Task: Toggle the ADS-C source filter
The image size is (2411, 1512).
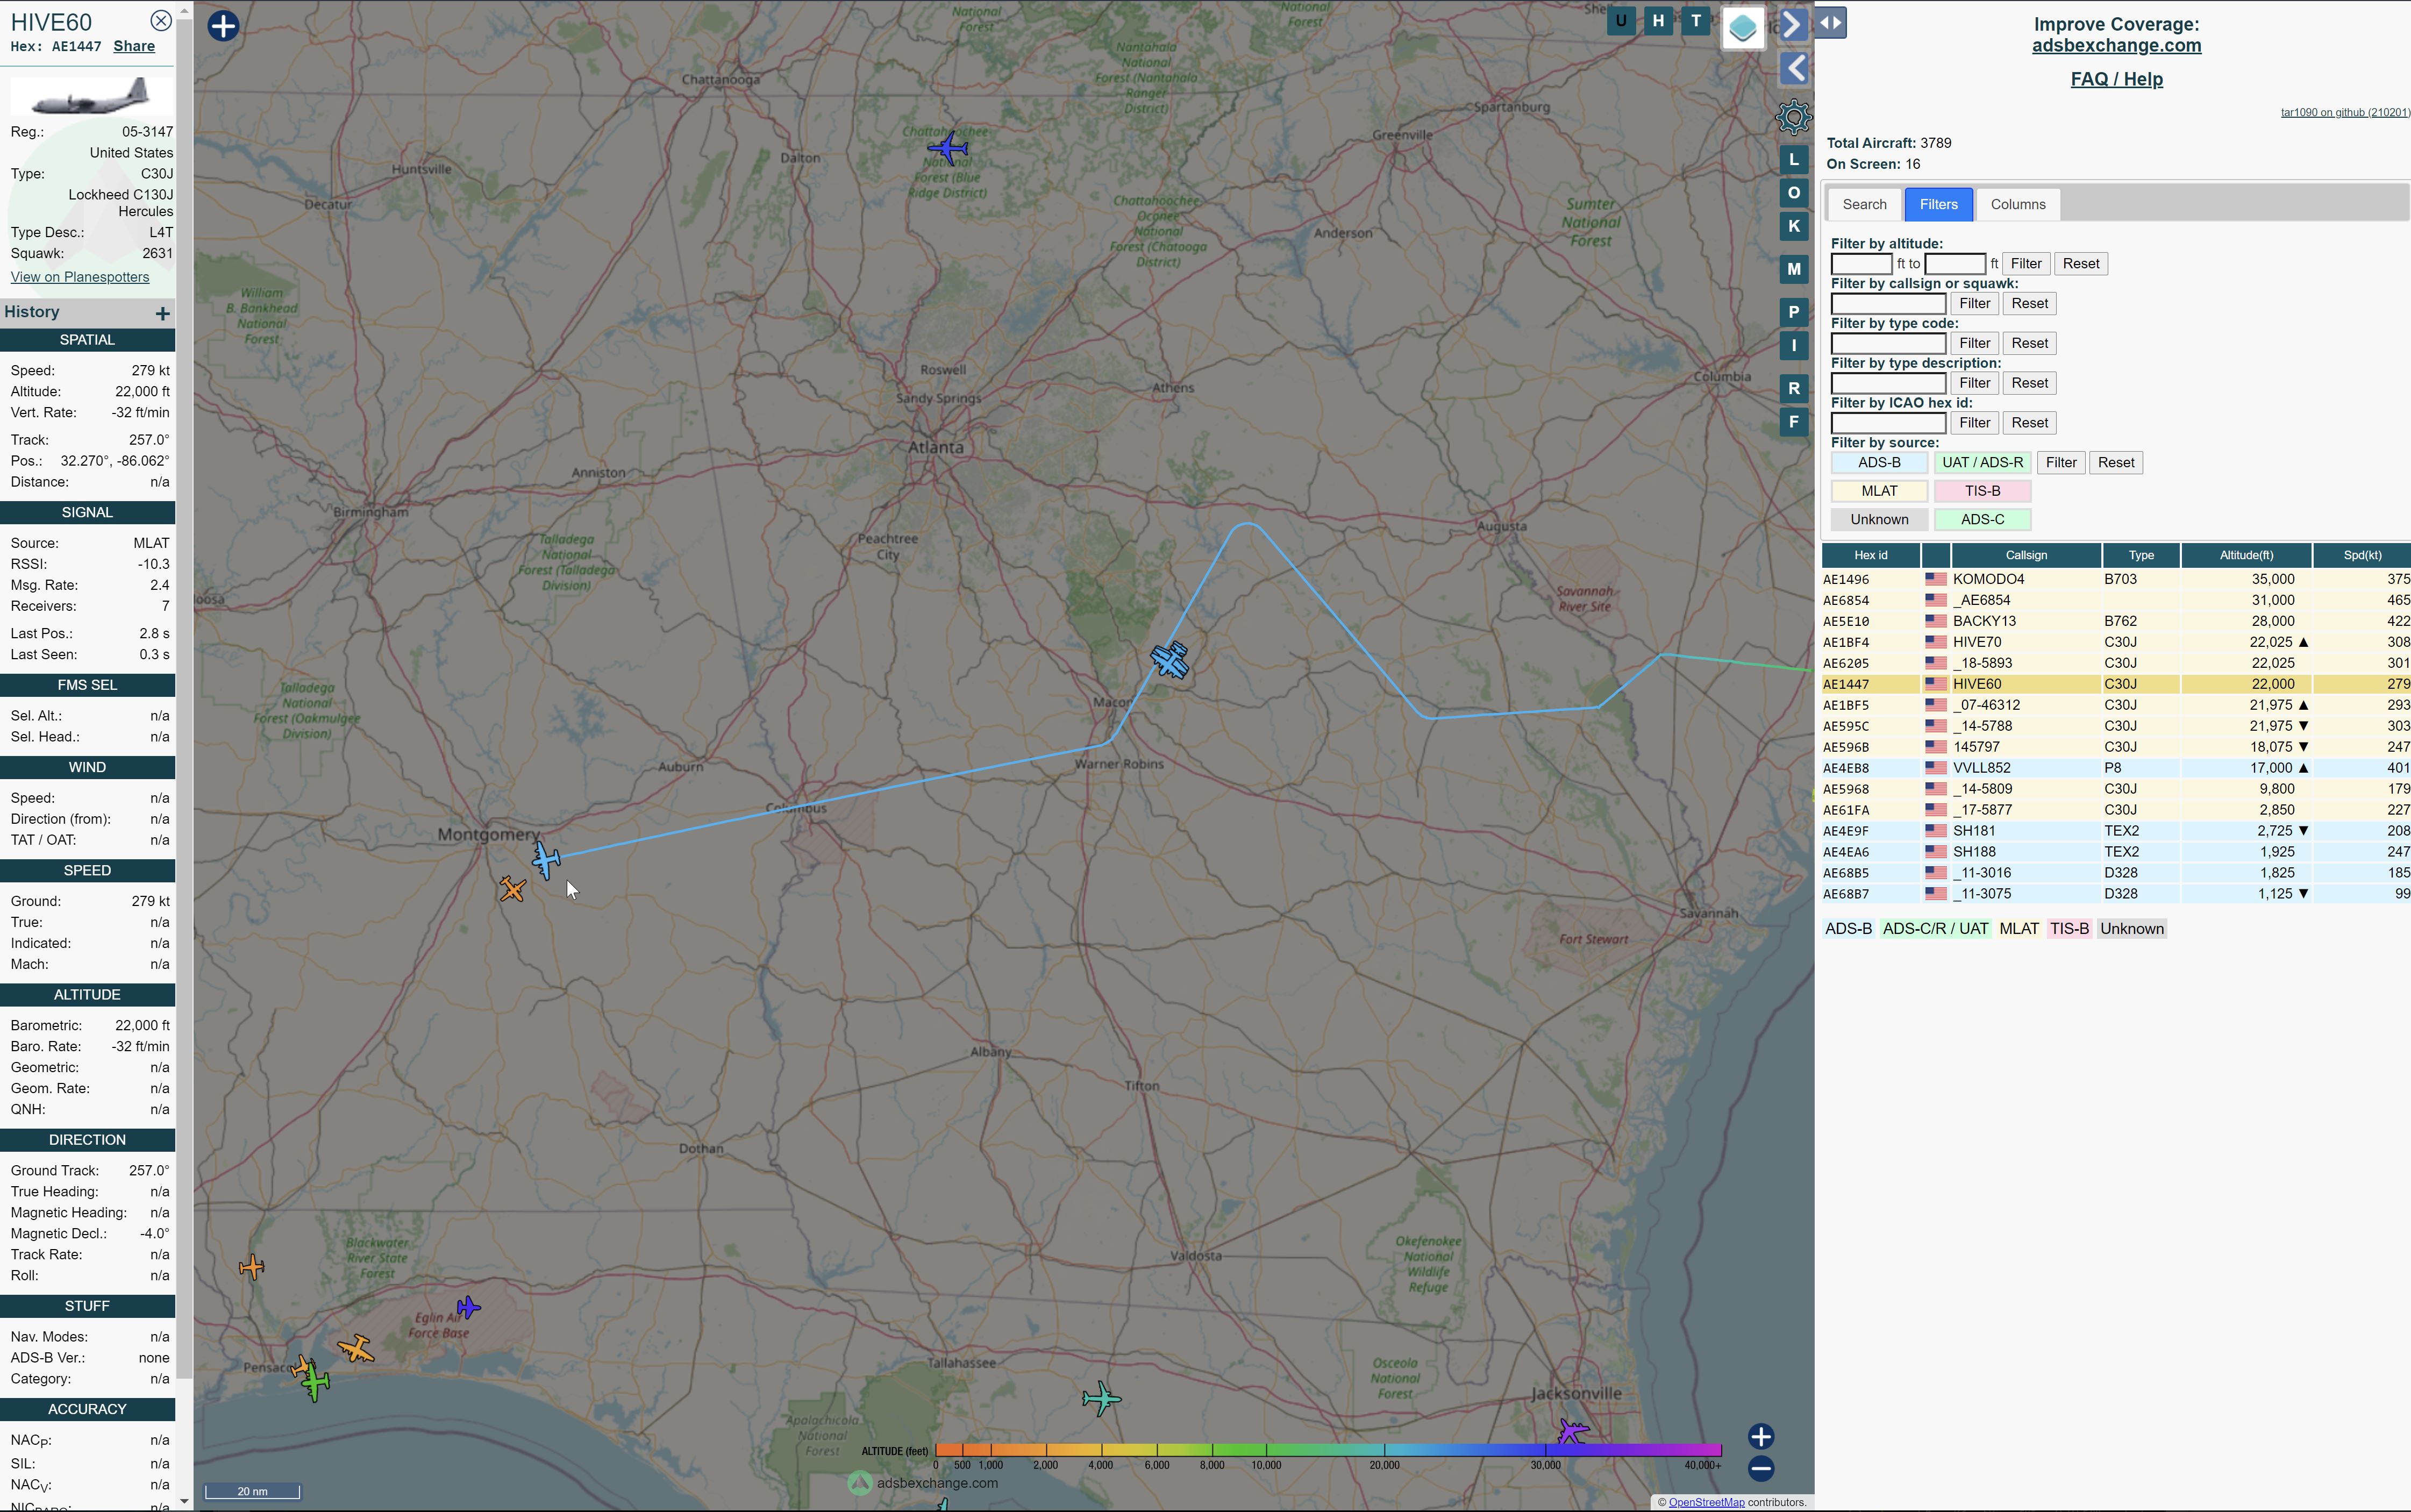Action: pyautogui.click(x=1982, y=520)
